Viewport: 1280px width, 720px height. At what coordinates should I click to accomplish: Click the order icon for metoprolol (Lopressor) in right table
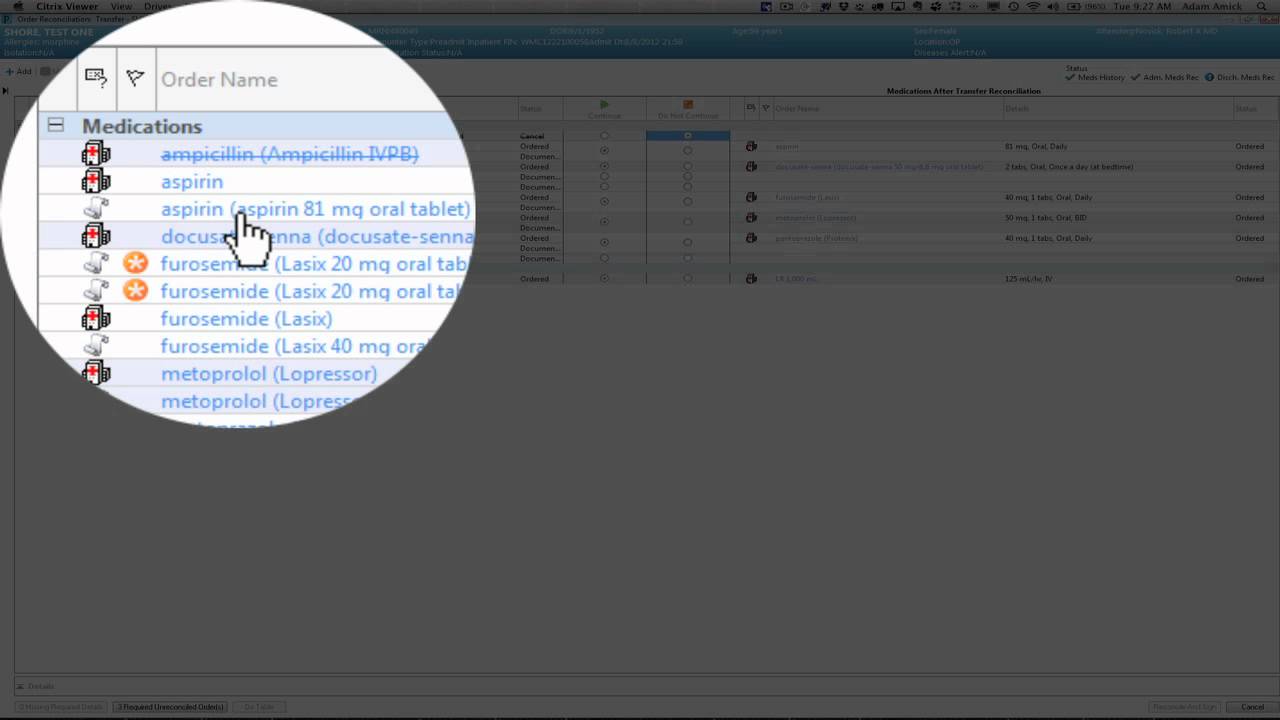tap(751, 218)
